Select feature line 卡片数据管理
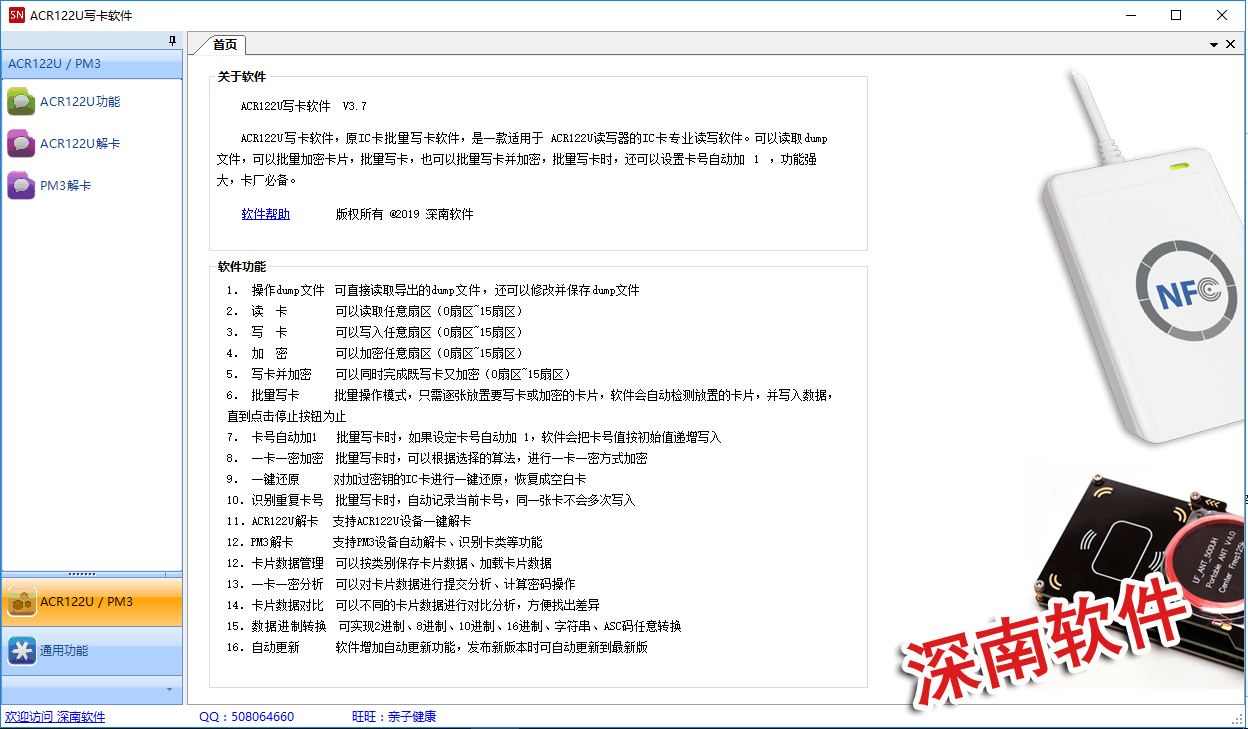Viewport: 1248px width, 729px height. click(388, 563)
